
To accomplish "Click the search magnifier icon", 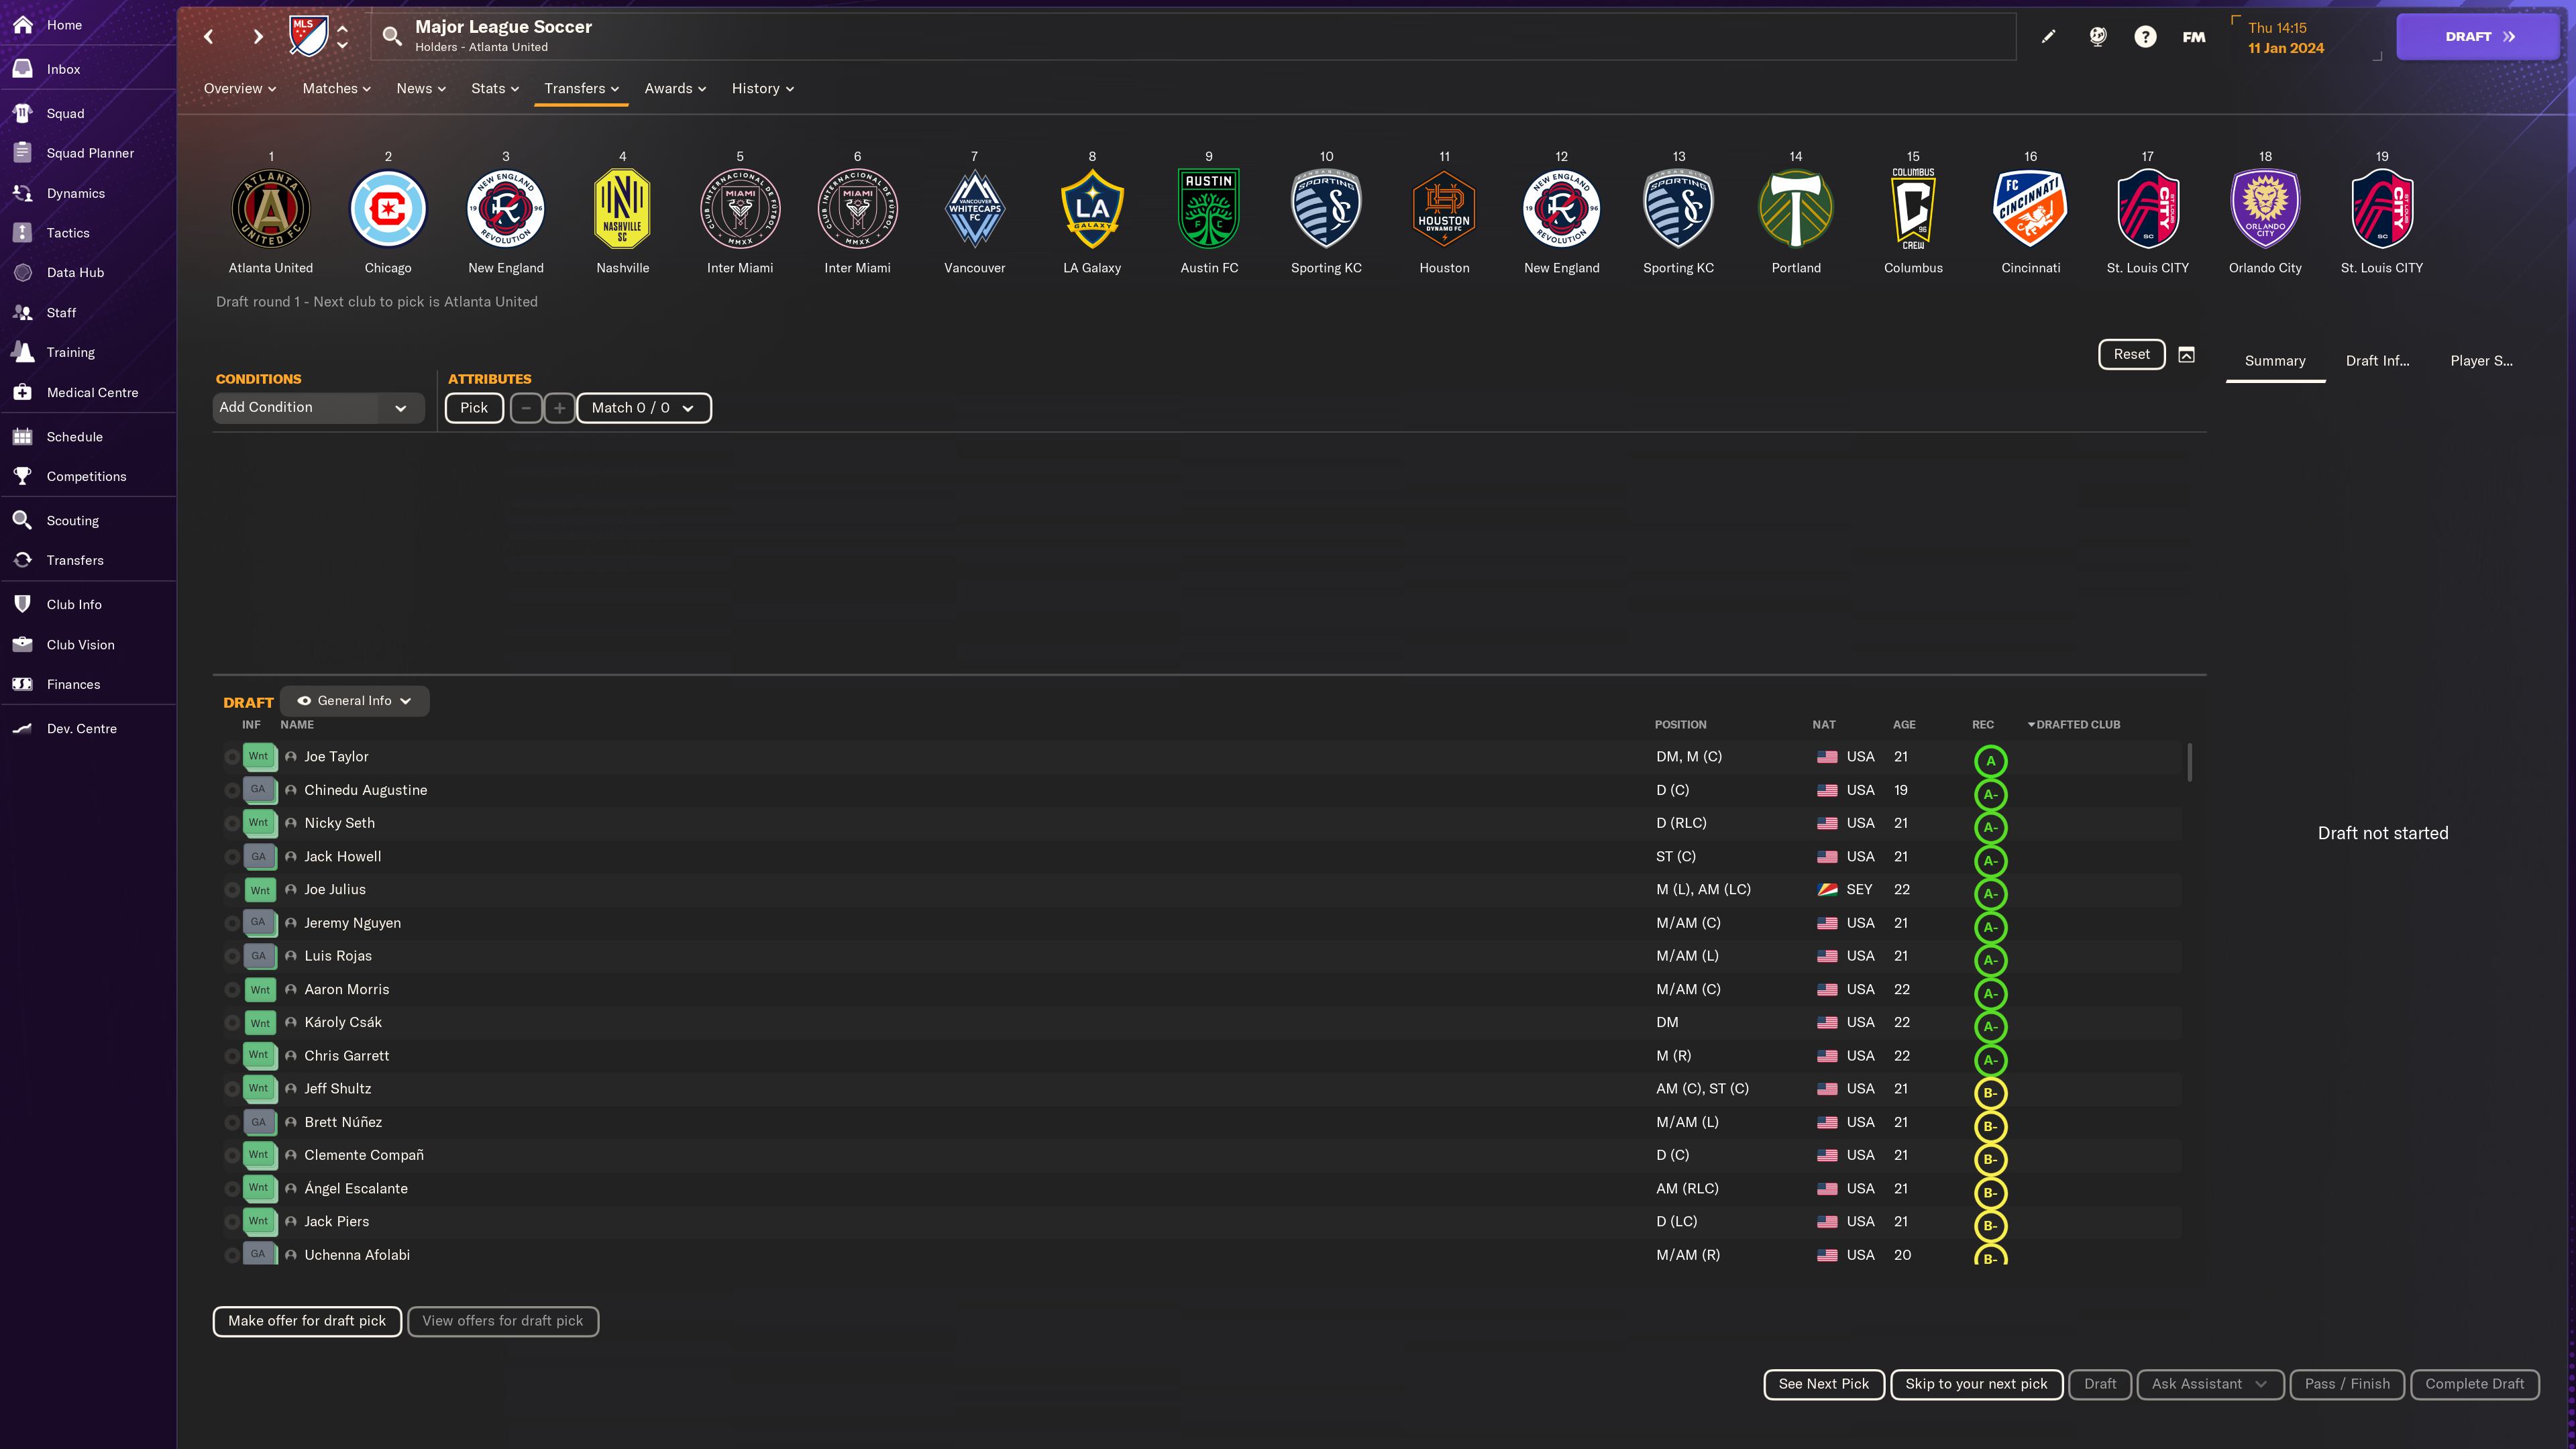I will click(x=392, y=37).
